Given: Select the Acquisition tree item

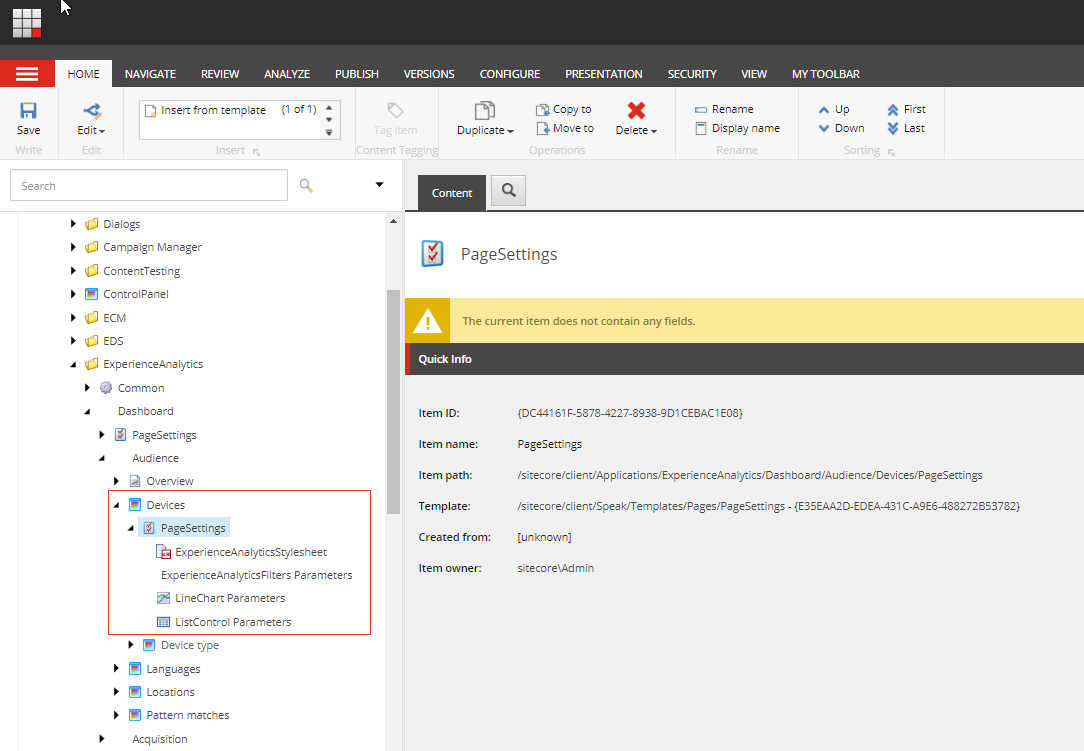Looking at the screenshot, I should click(x=160, y=739).
